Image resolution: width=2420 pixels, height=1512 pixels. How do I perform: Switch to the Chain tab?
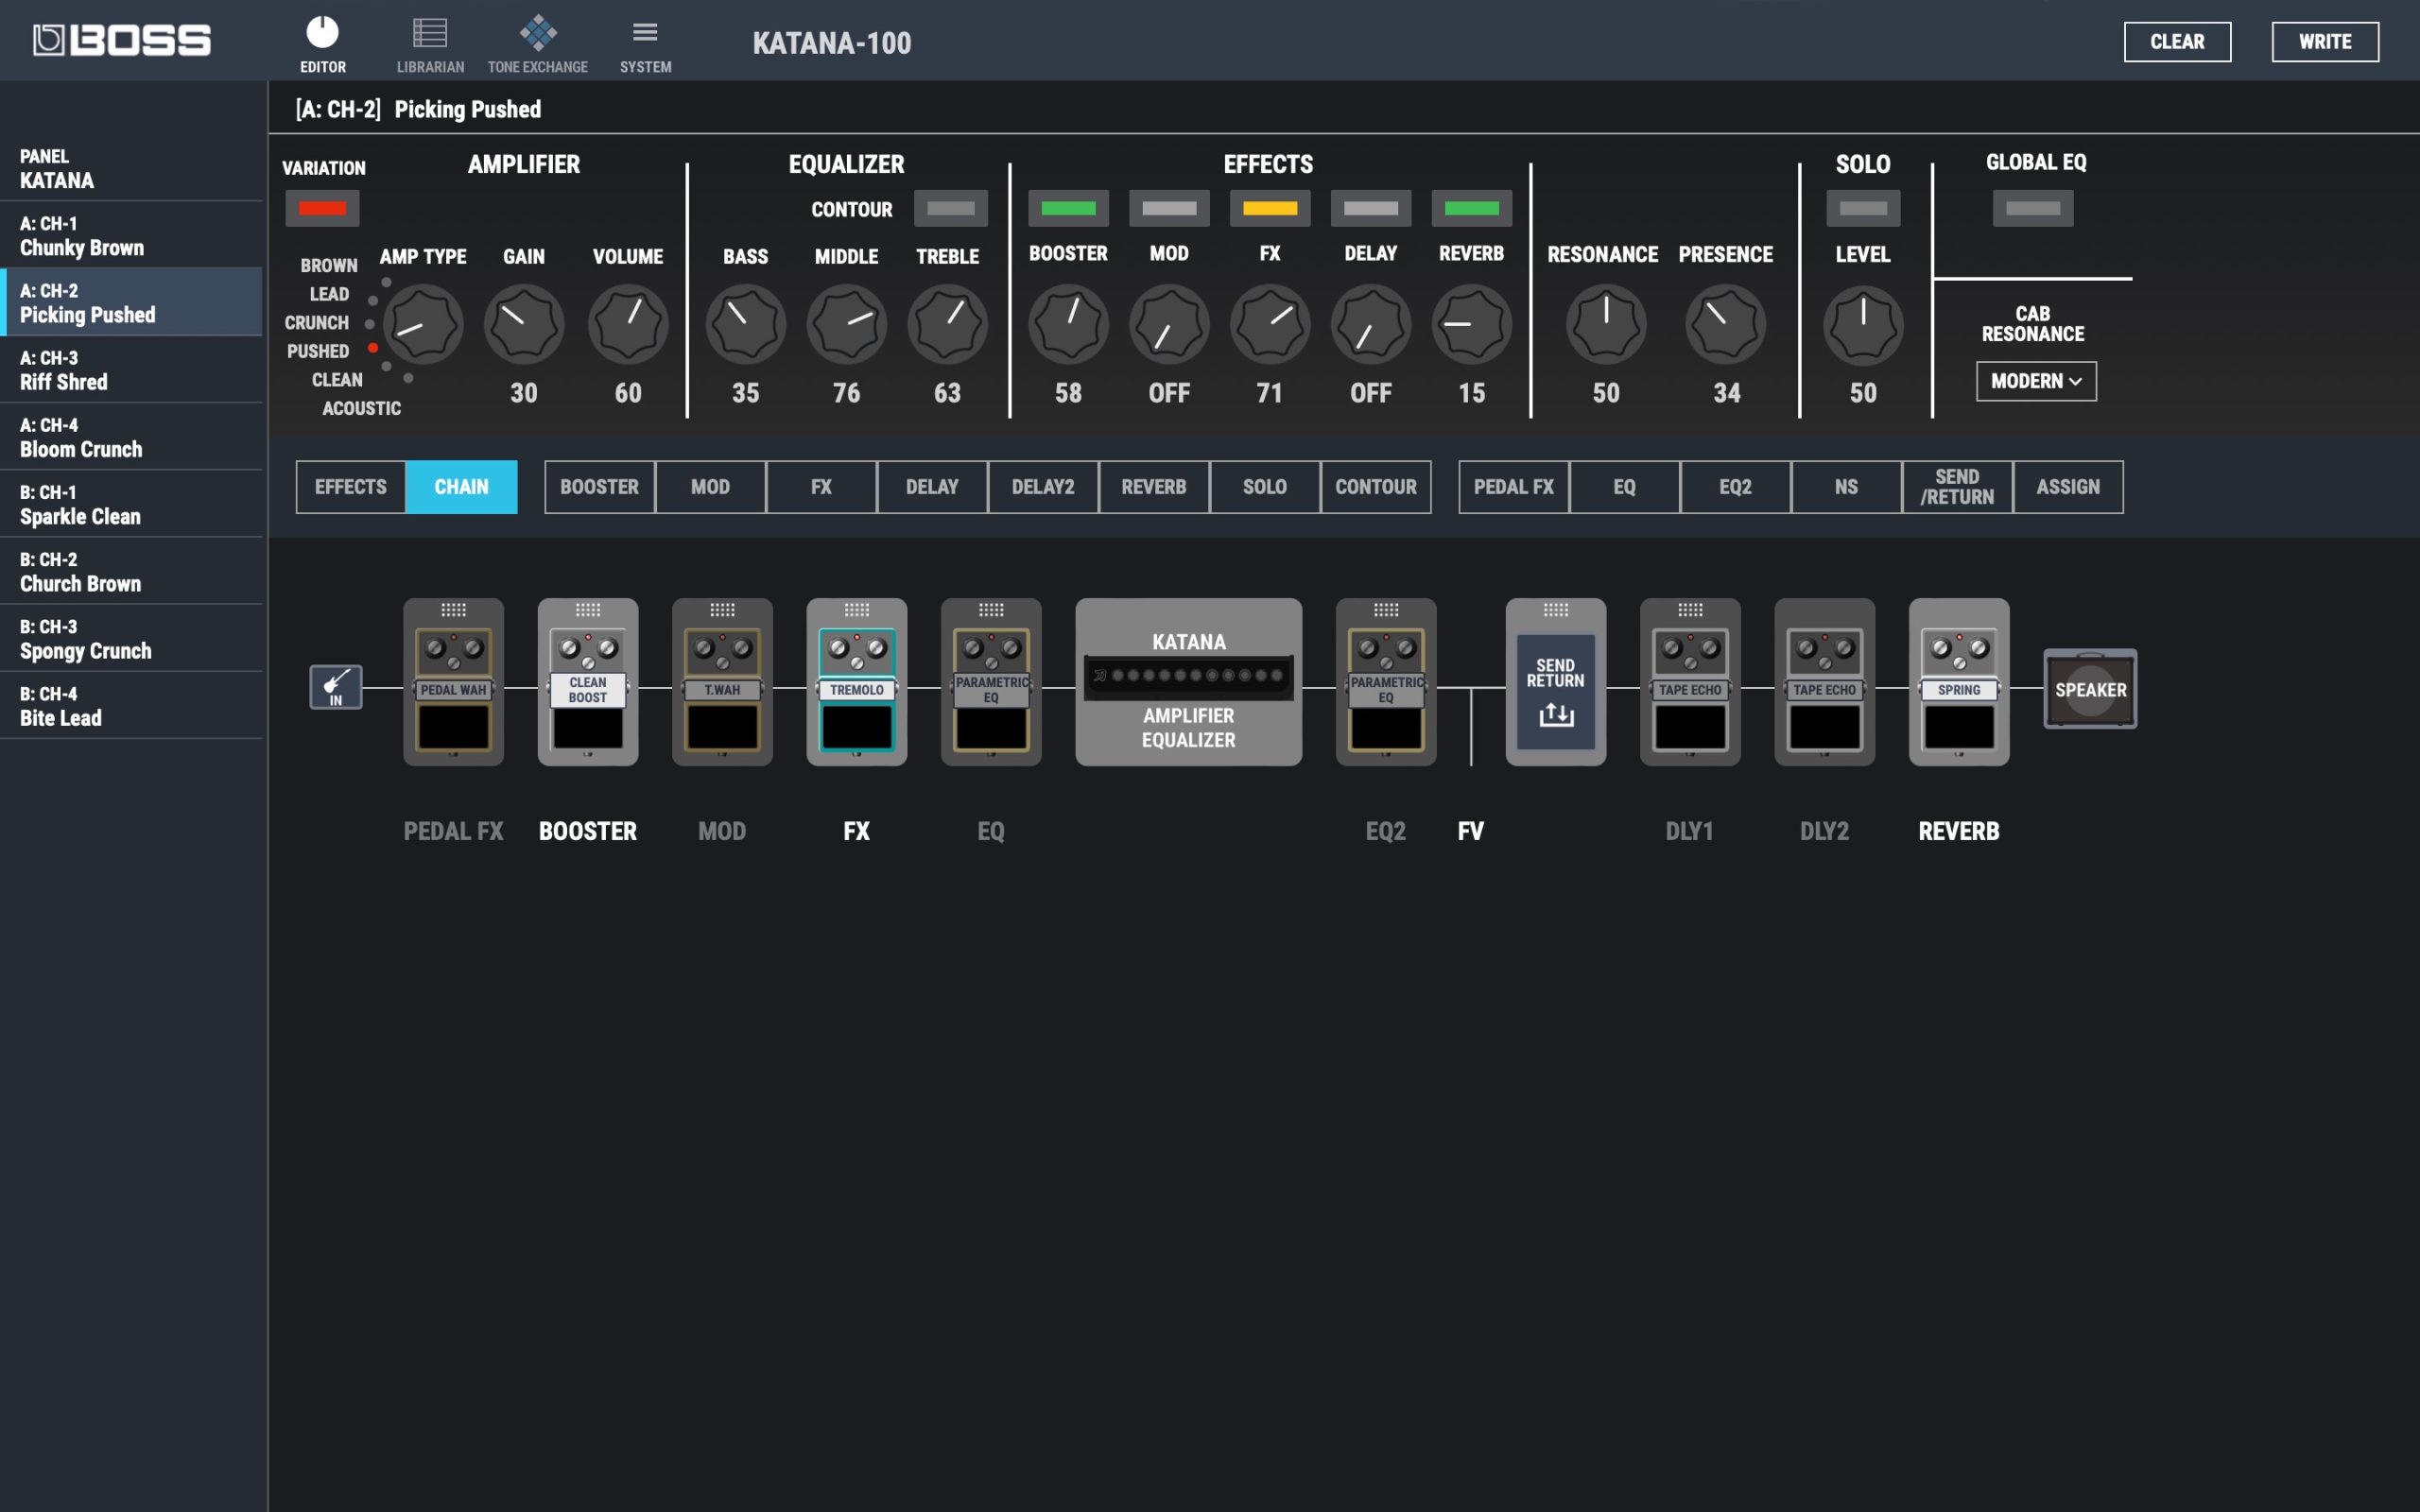click(462, 487)
